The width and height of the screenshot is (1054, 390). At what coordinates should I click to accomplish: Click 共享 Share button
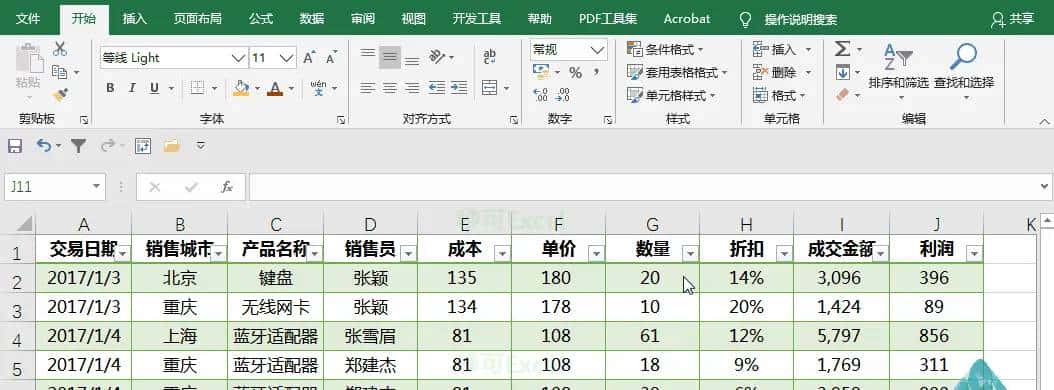click(1012, 19)
